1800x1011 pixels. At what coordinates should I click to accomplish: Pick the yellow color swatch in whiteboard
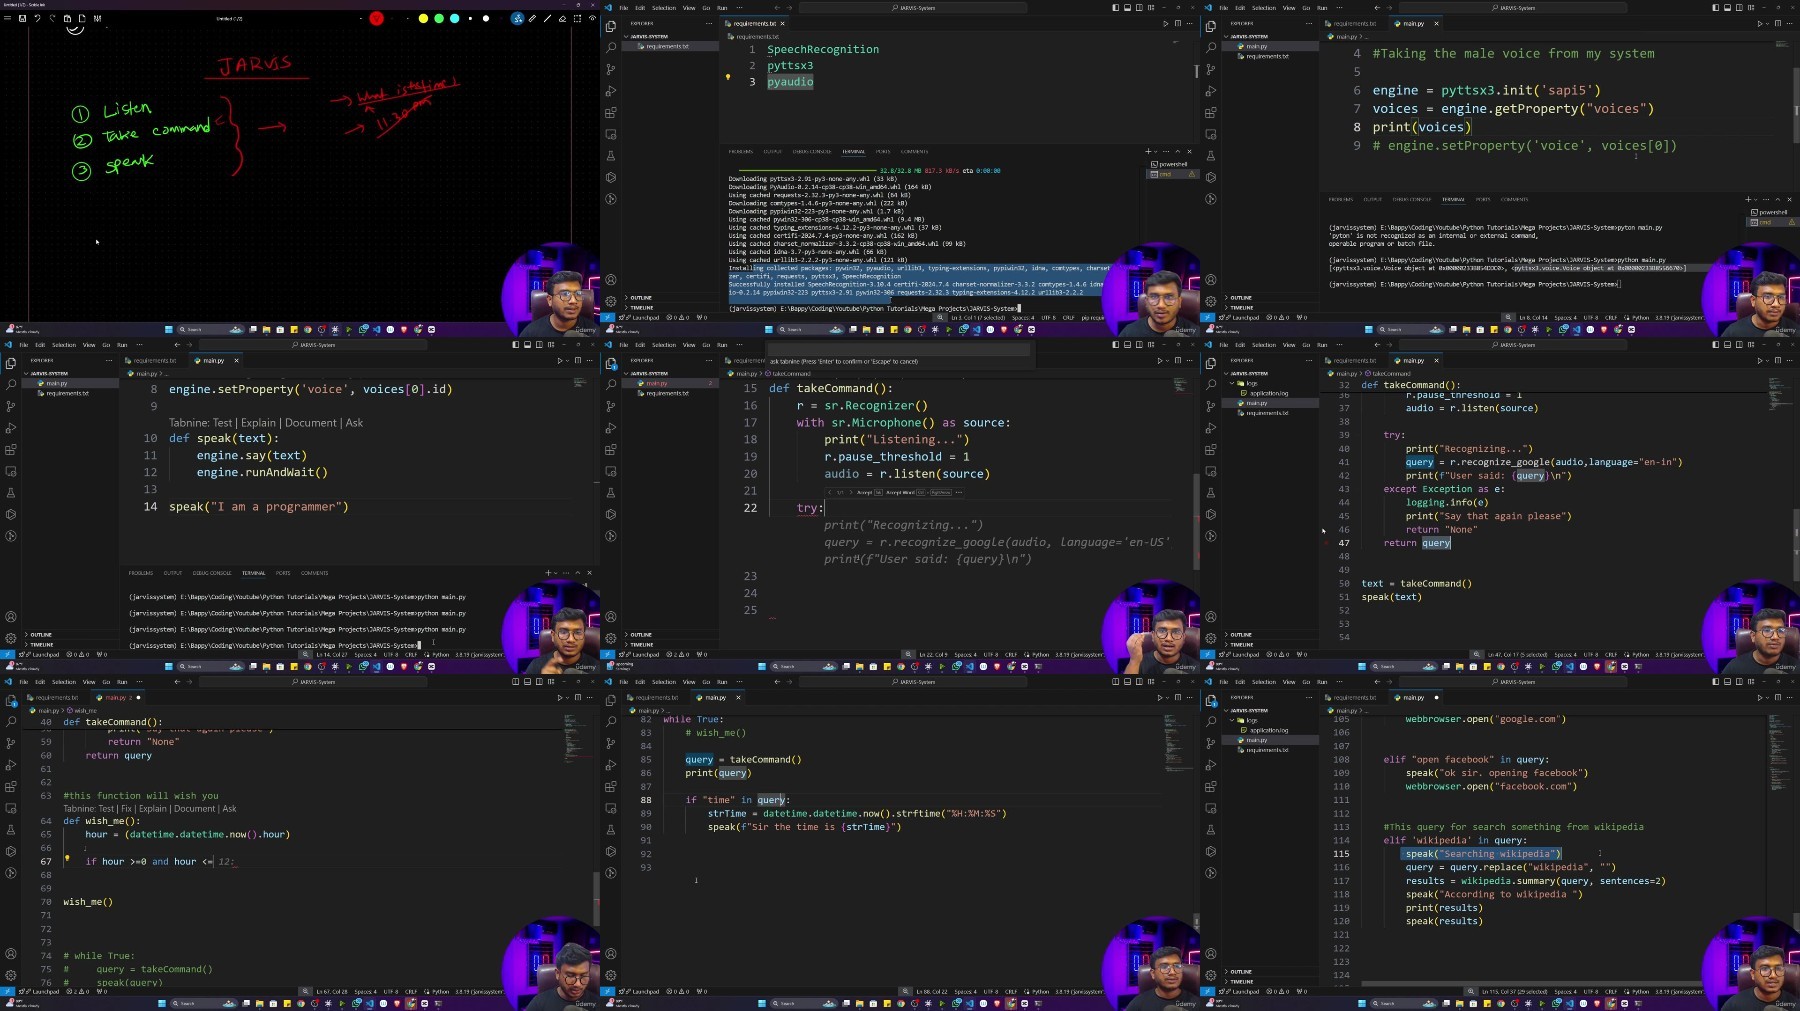click(423, 18)
